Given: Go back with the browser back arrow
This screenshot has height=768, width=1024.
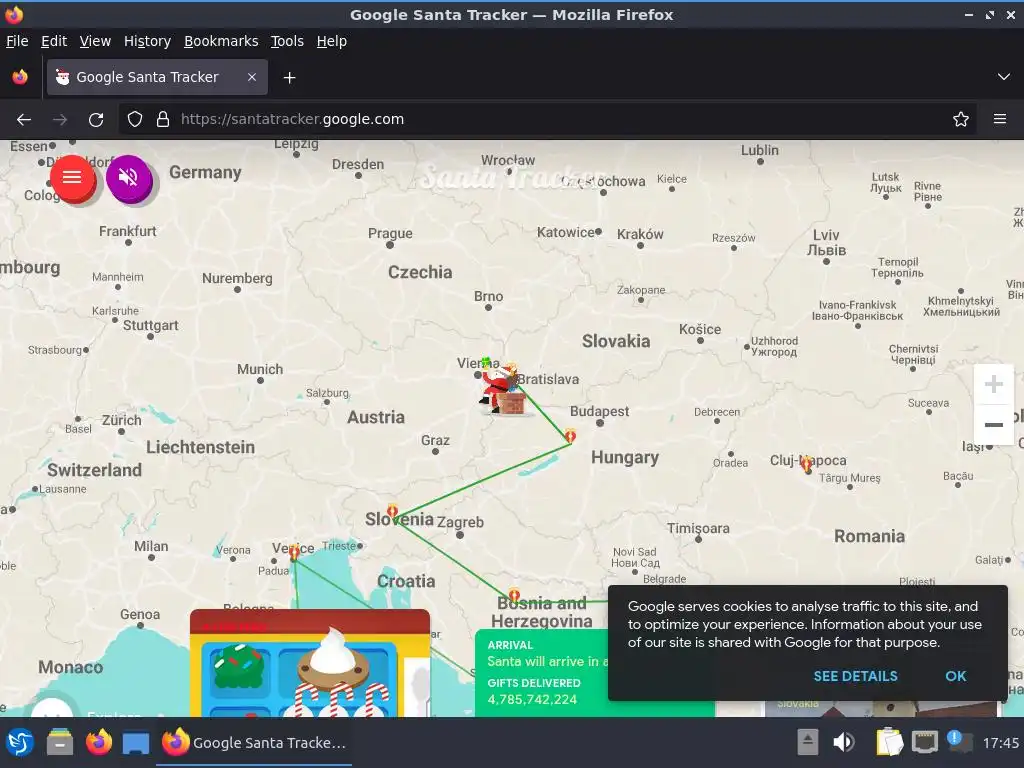Looking at the screenshot, I should point(24,120).
